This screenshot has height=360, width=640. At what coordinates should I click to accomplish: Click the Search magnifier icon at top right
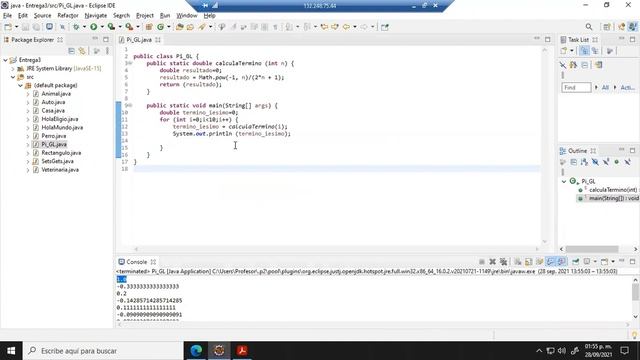[x=589, y=27]
